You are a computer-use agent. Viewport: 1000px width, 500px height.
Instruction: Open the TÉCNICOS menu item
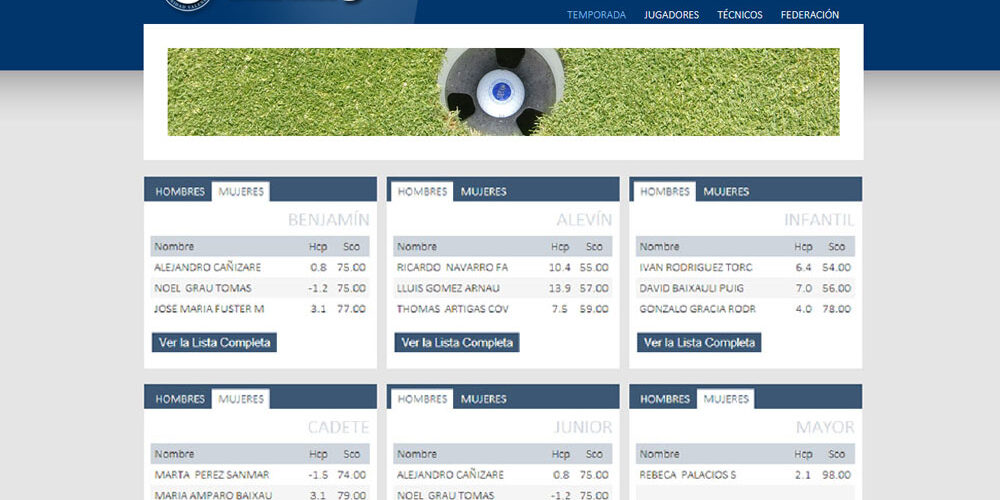(739, 15)
